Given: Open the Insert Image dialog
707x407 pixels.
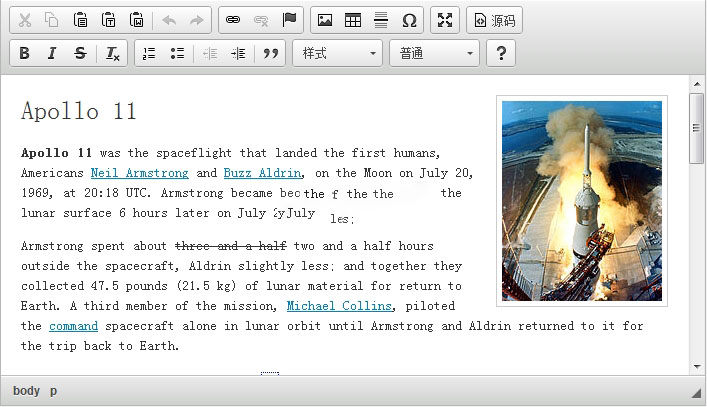Looking at the screenshot, I should coord(325,20).
